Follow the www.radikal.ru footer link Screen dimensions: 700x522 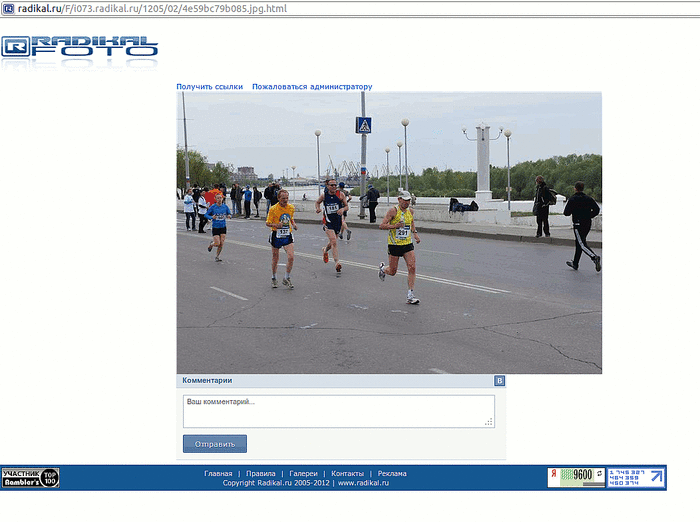click(x=363, y=483)
